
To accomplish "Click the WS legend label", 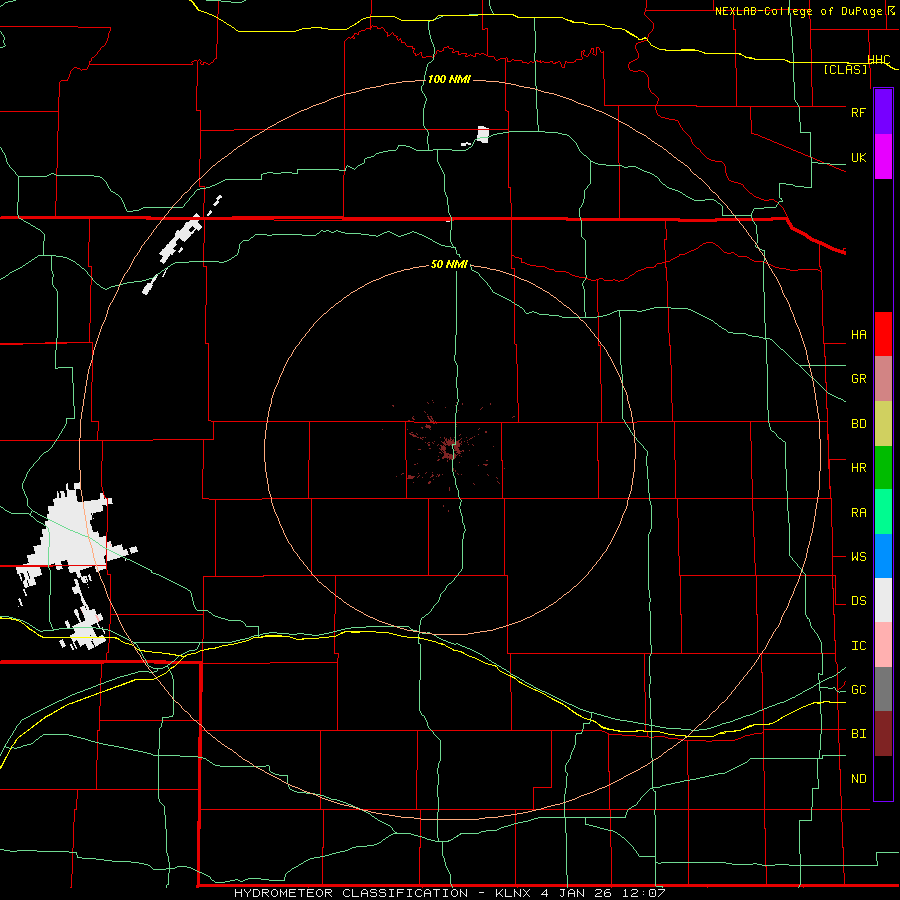I will tap(858, 556).
